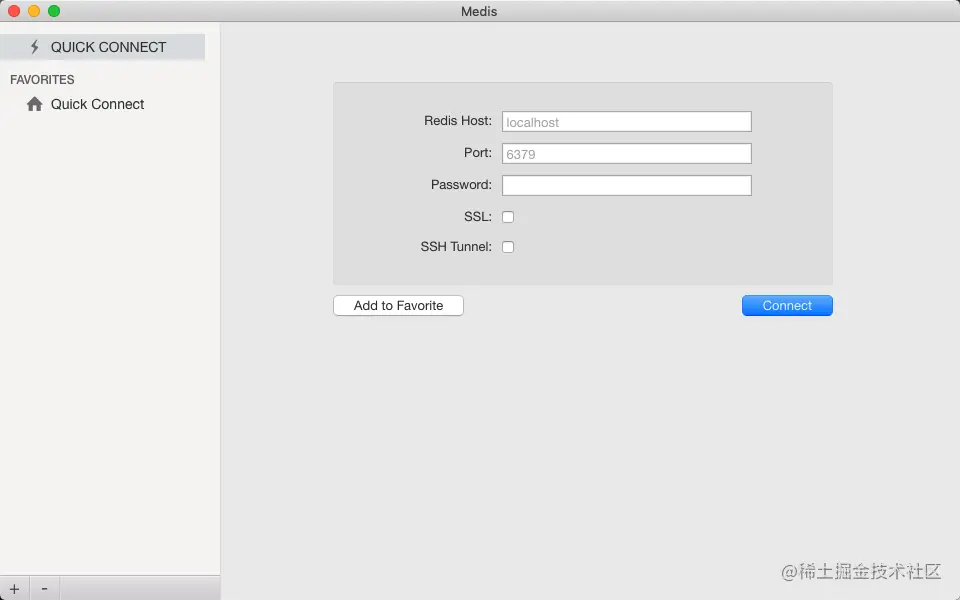
Task: Close the Medis window
Action: pyautogui.click(x=14, y=11)
